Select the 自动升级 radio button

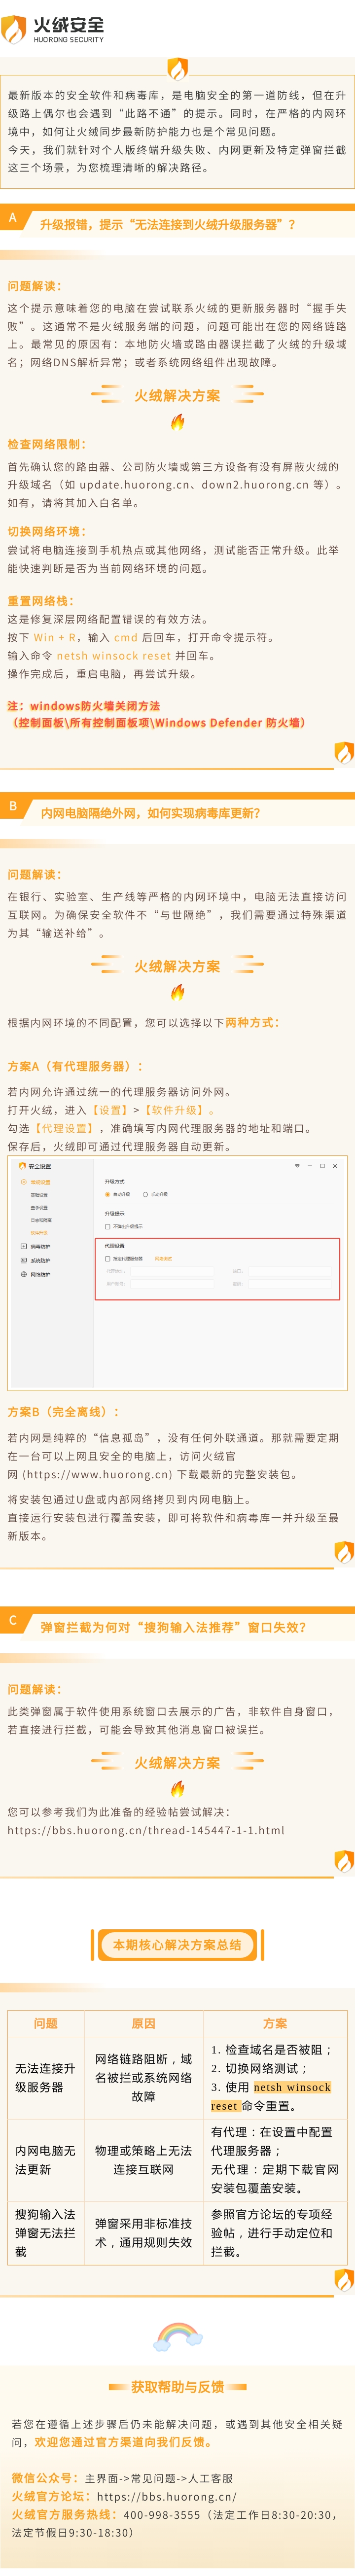coord(108,1194)
